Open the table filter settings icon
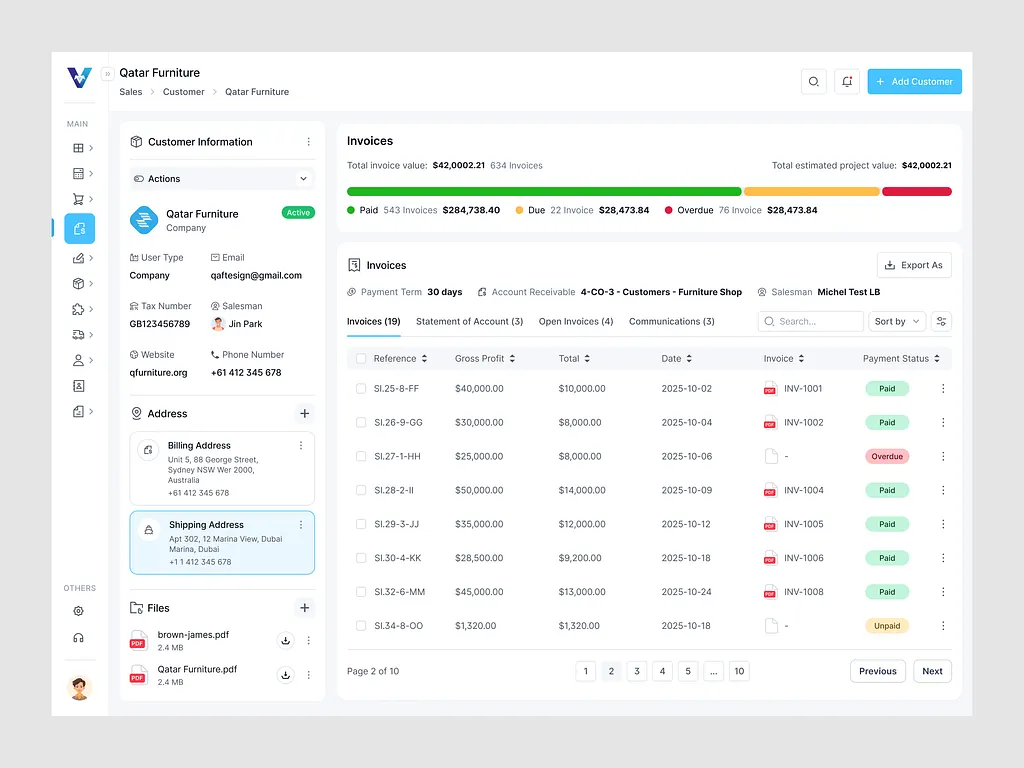This screenshot has height=768, width=1024. click(941, 321)
